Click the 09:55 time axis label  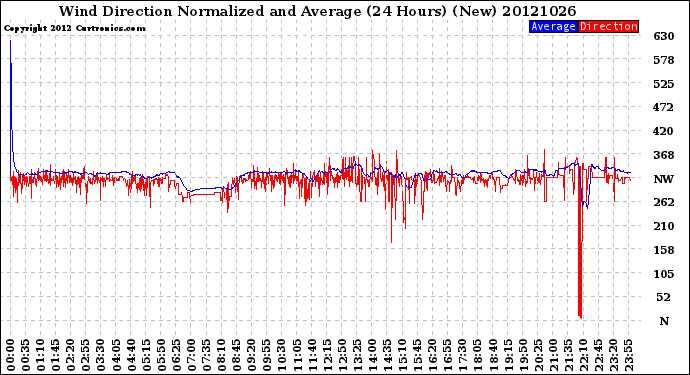point(267,355)
